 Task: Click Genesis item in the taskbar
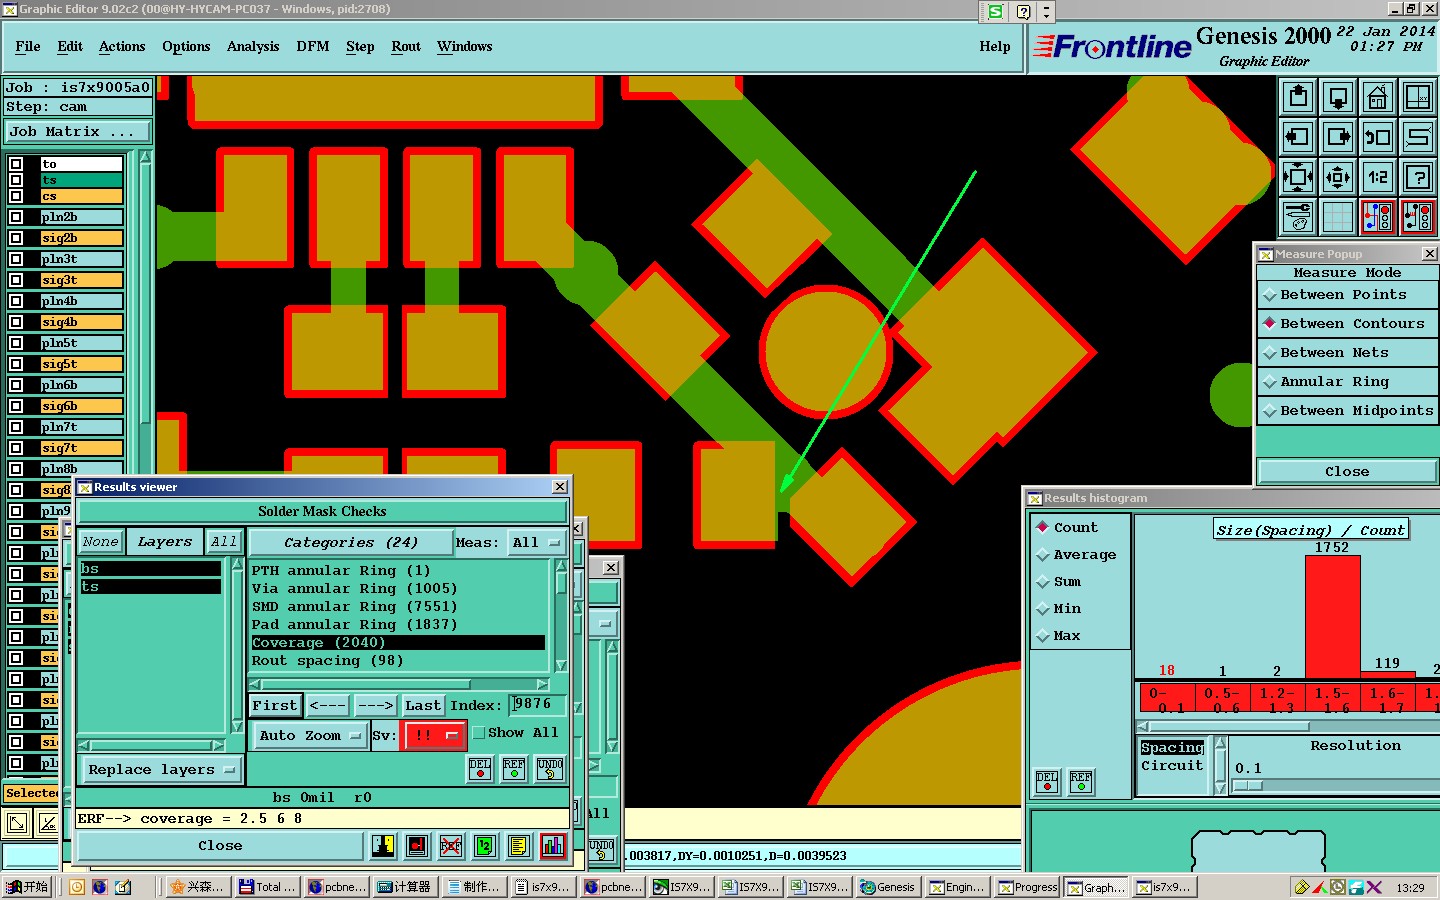[x=888, y=887]
